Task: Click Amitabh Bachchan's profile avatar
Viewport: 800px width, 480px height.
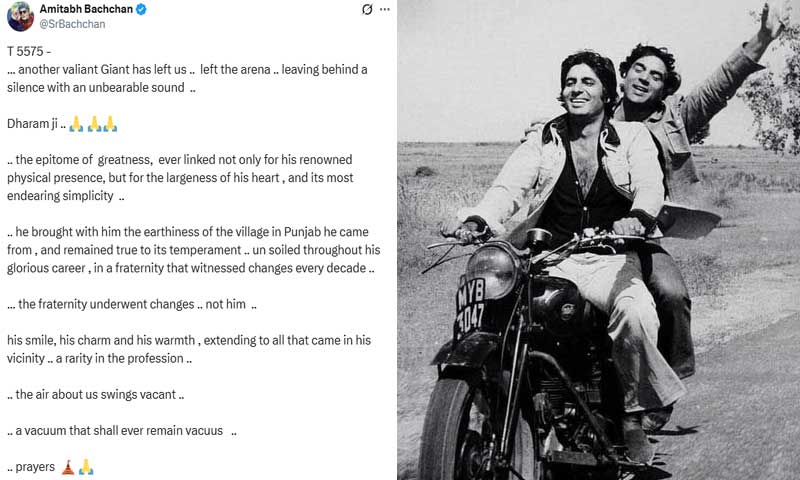Action: pos(20,17)
